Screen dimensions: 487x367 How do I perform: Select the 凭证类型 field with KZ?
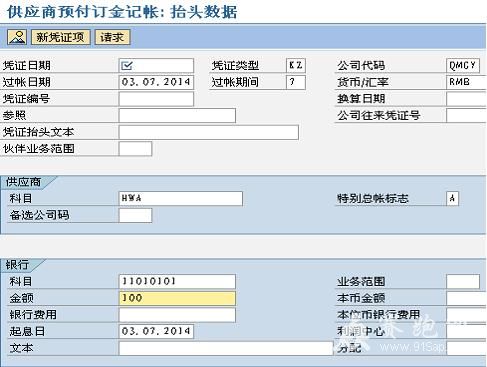click(296, 65)
